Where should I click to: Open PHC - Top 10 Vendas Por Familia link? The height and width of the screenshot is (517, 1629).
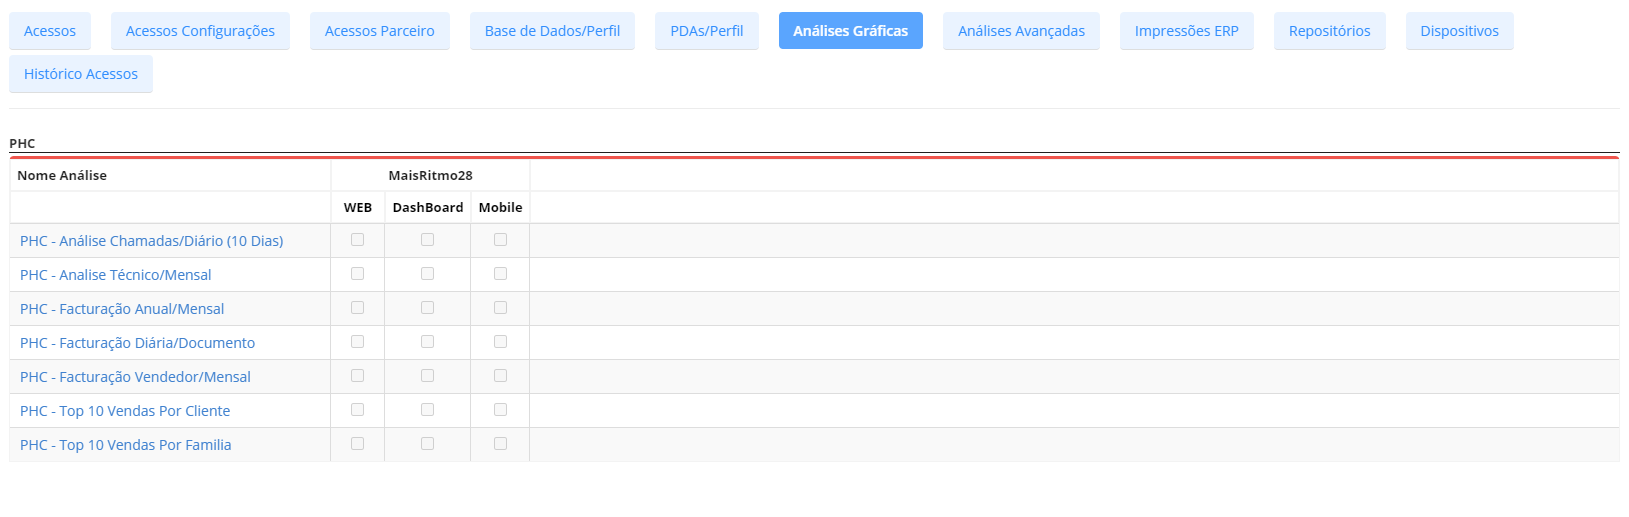tap(126, 445)
